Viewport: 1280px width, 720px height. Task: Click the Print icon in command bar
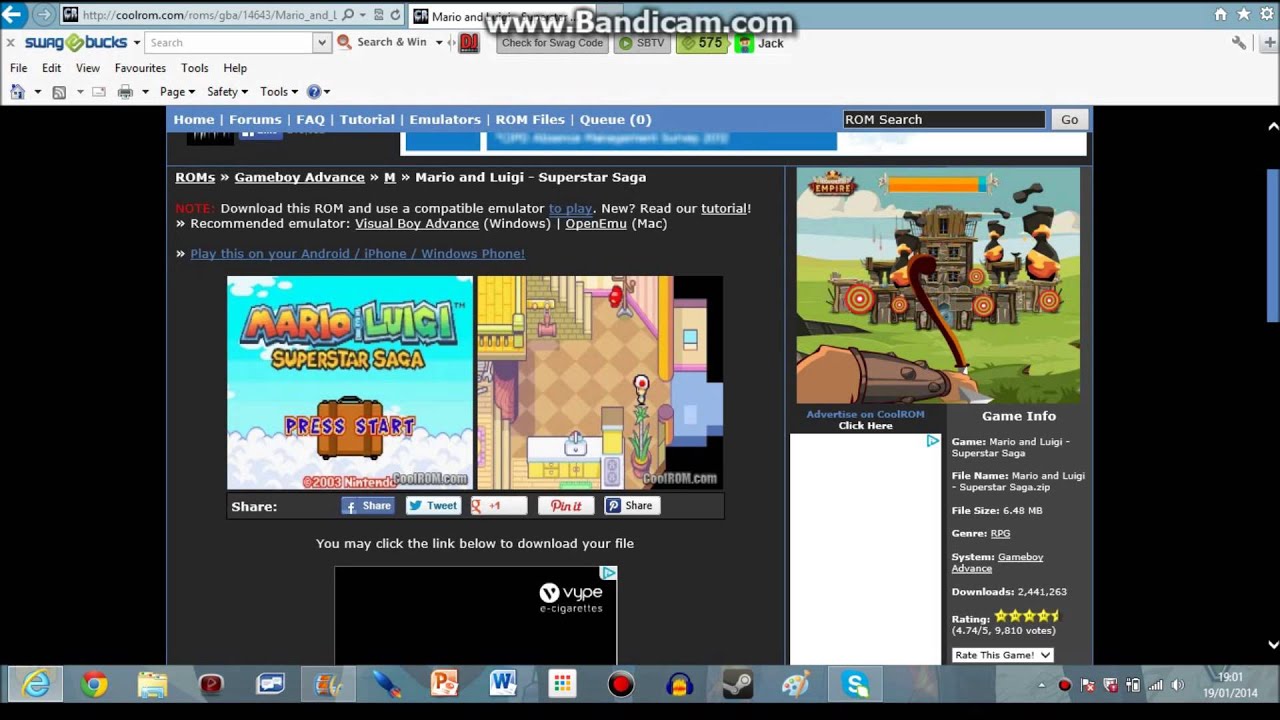125,92
